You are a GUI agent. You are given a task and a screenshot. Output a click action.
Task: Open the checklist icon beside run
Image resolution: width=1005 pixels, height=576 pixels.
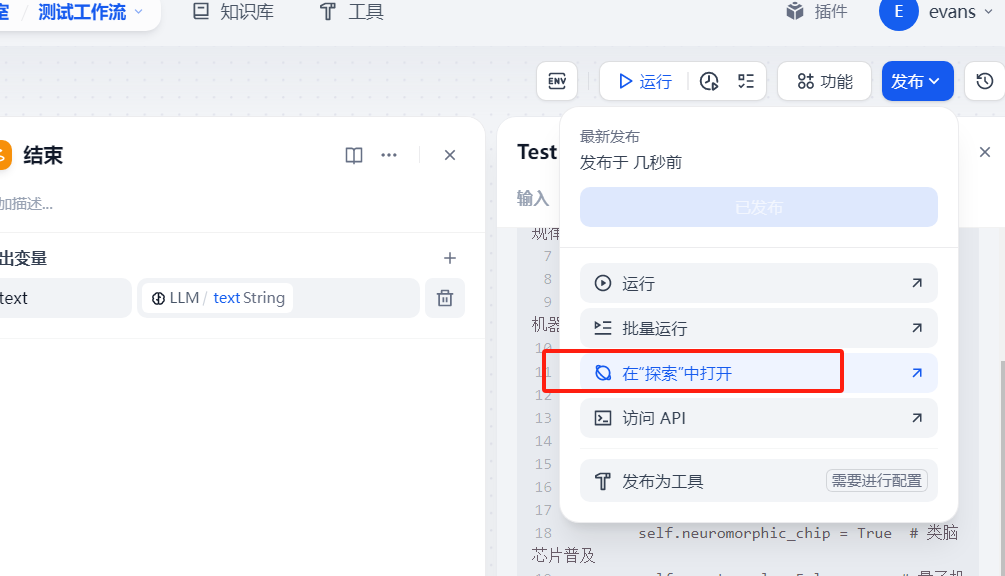[x=745, y=81]
